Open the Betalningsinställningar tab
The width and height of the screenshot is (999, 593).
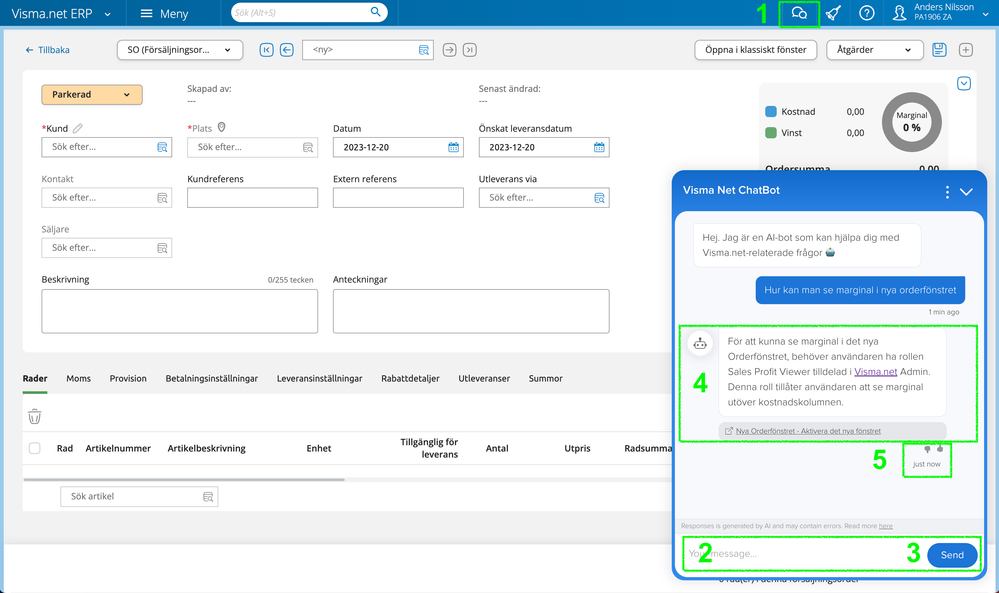(x=212, y=378)
